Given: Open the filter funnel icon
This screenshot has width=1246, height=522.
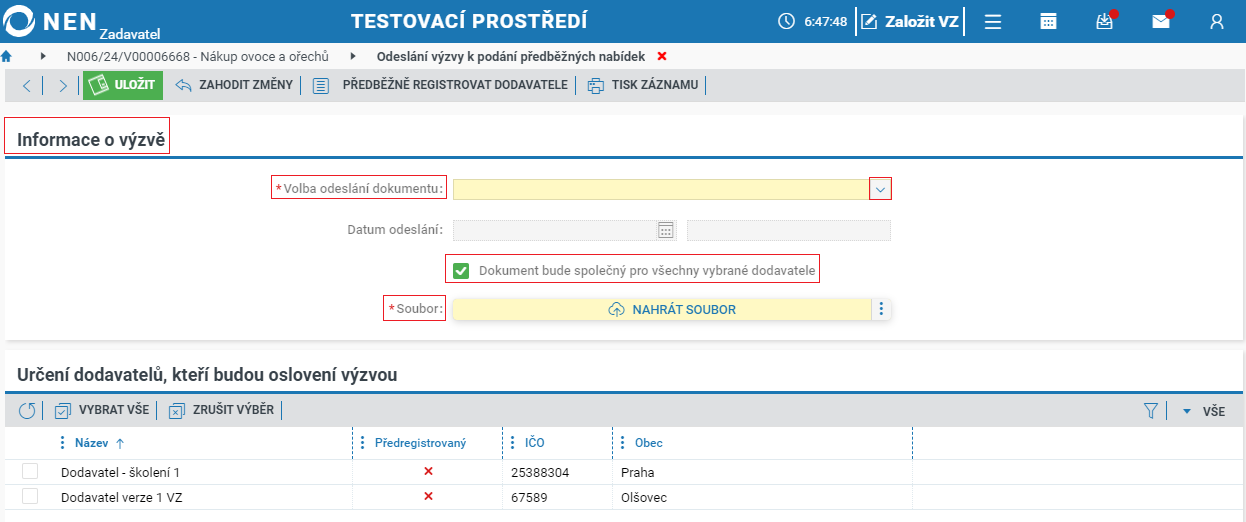Looking at the screenshot, I should (1150, 410).
